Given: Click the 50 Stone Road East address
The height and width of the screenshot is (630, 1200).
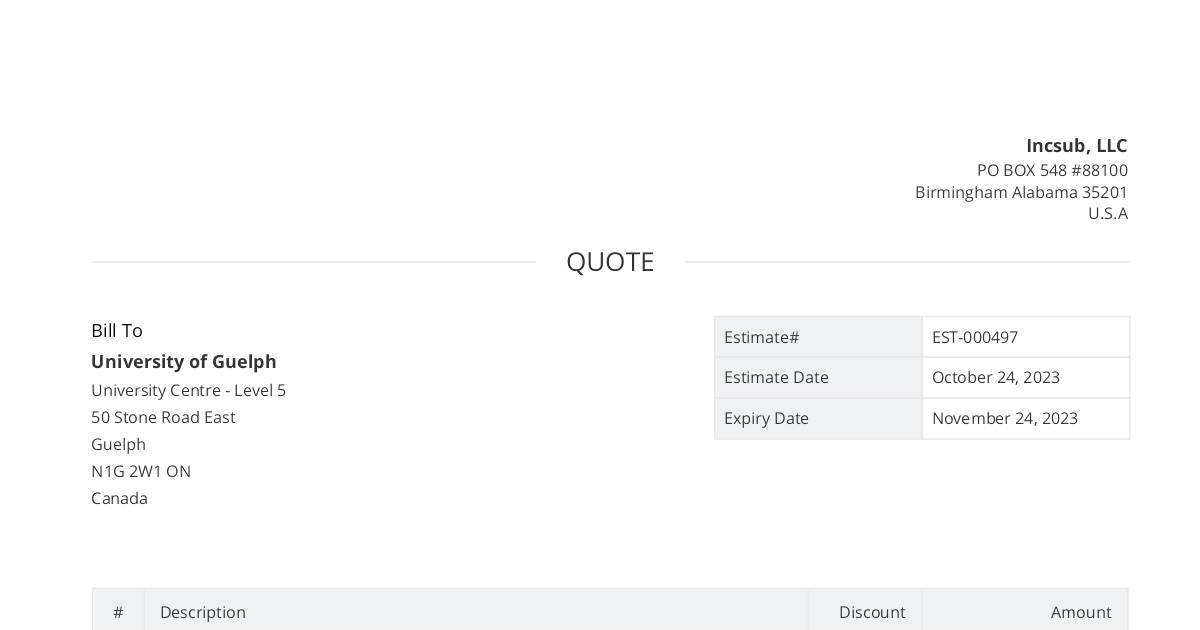Looking at the screenshot, I should coord(163,417).
